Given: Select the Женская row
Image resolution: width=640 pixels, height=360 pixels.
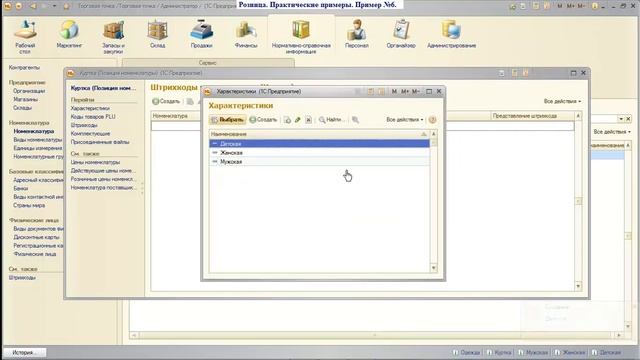Looking at the screenshot, I should [x=319, y=153].
